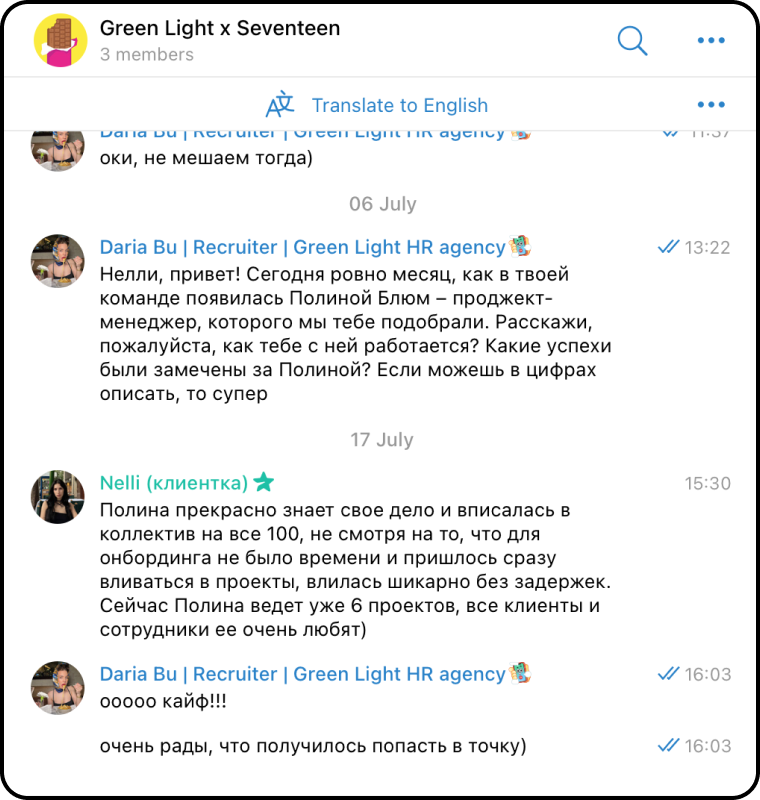Viewport: 760px width, 800px height.
Task: Select the 17 July date separator
Action: point(382,440)
